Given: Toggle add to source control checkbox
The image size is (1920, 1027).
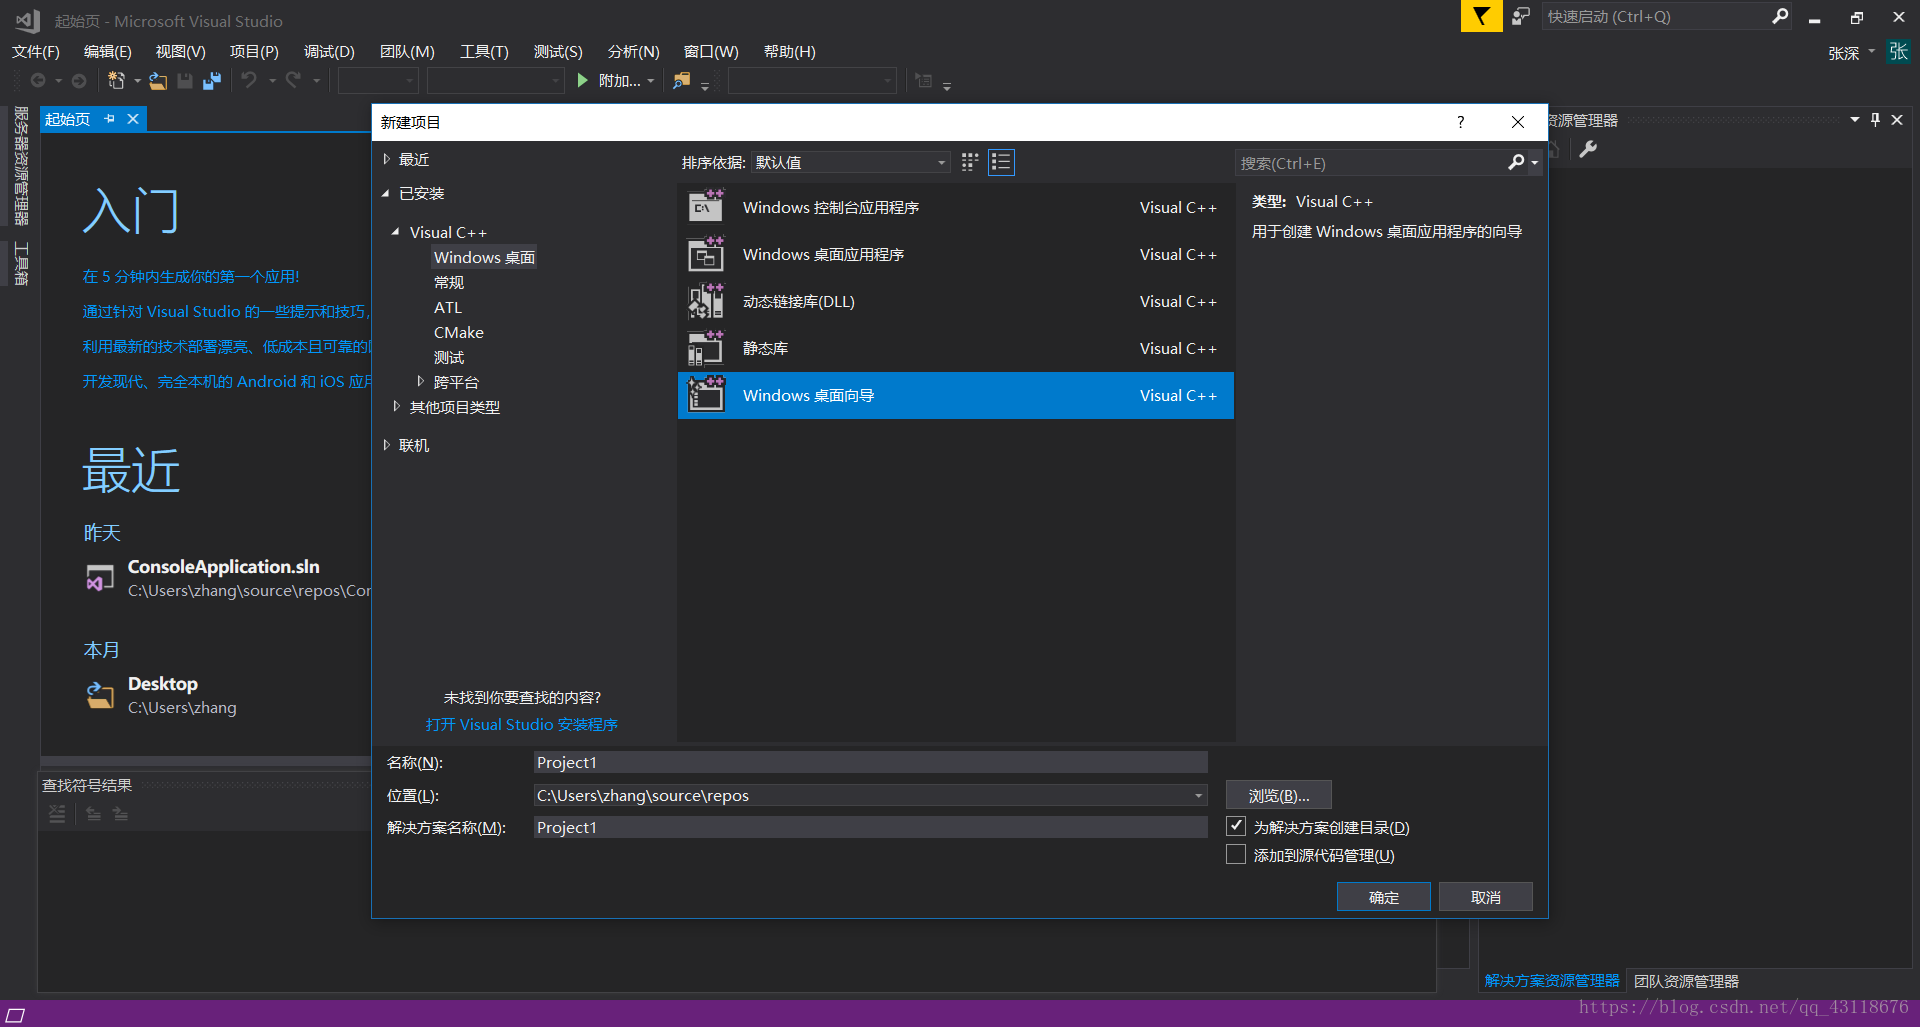Looking at the screenshot, I should [1236, 854].
